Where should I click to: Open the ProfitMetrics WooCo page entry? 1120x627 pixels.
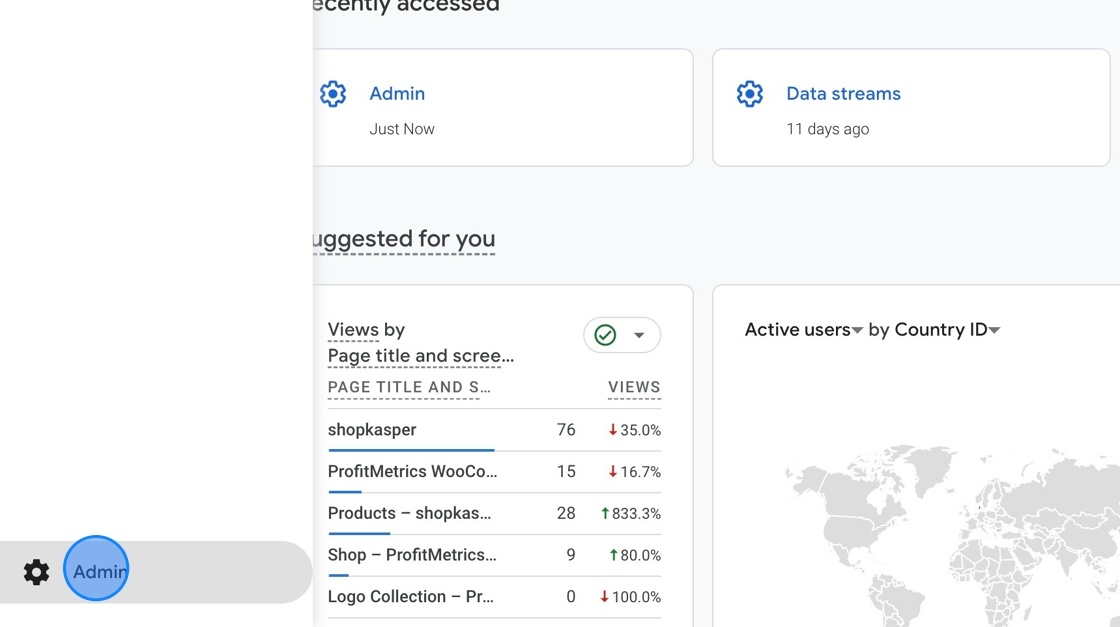[412, 471]
